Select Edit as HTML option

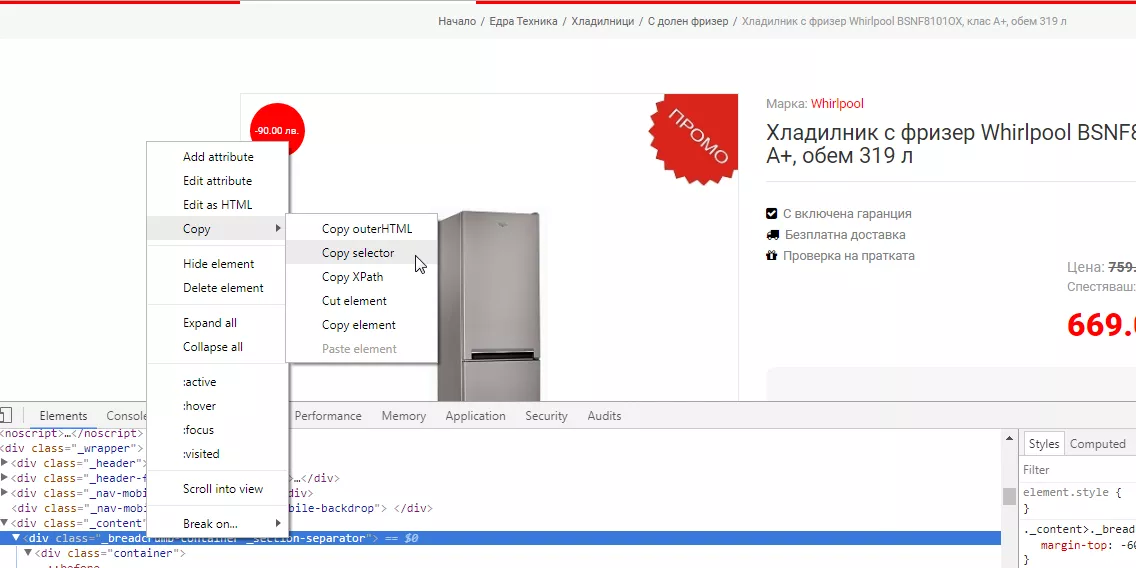217,204
